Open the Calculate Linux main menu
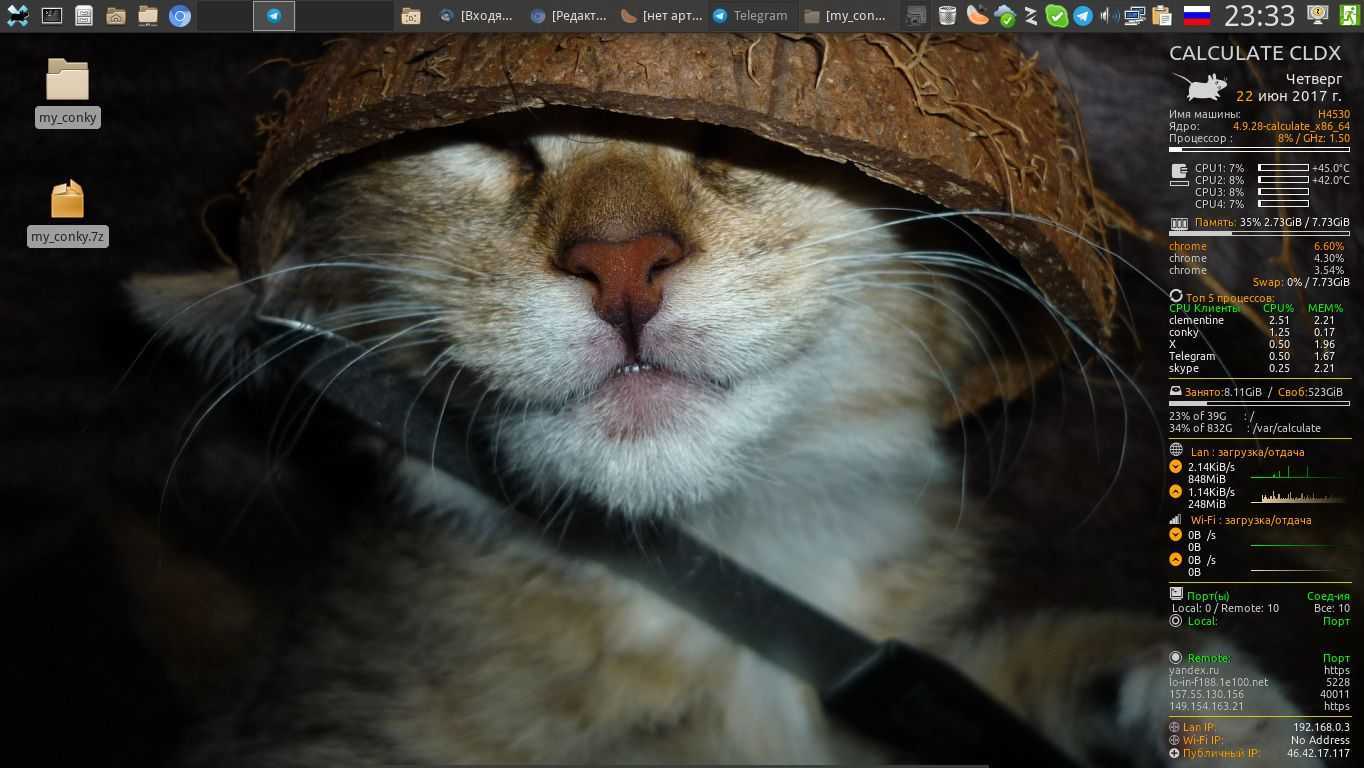The height and width of the screenshot is (768, 1364). point(18,15)
